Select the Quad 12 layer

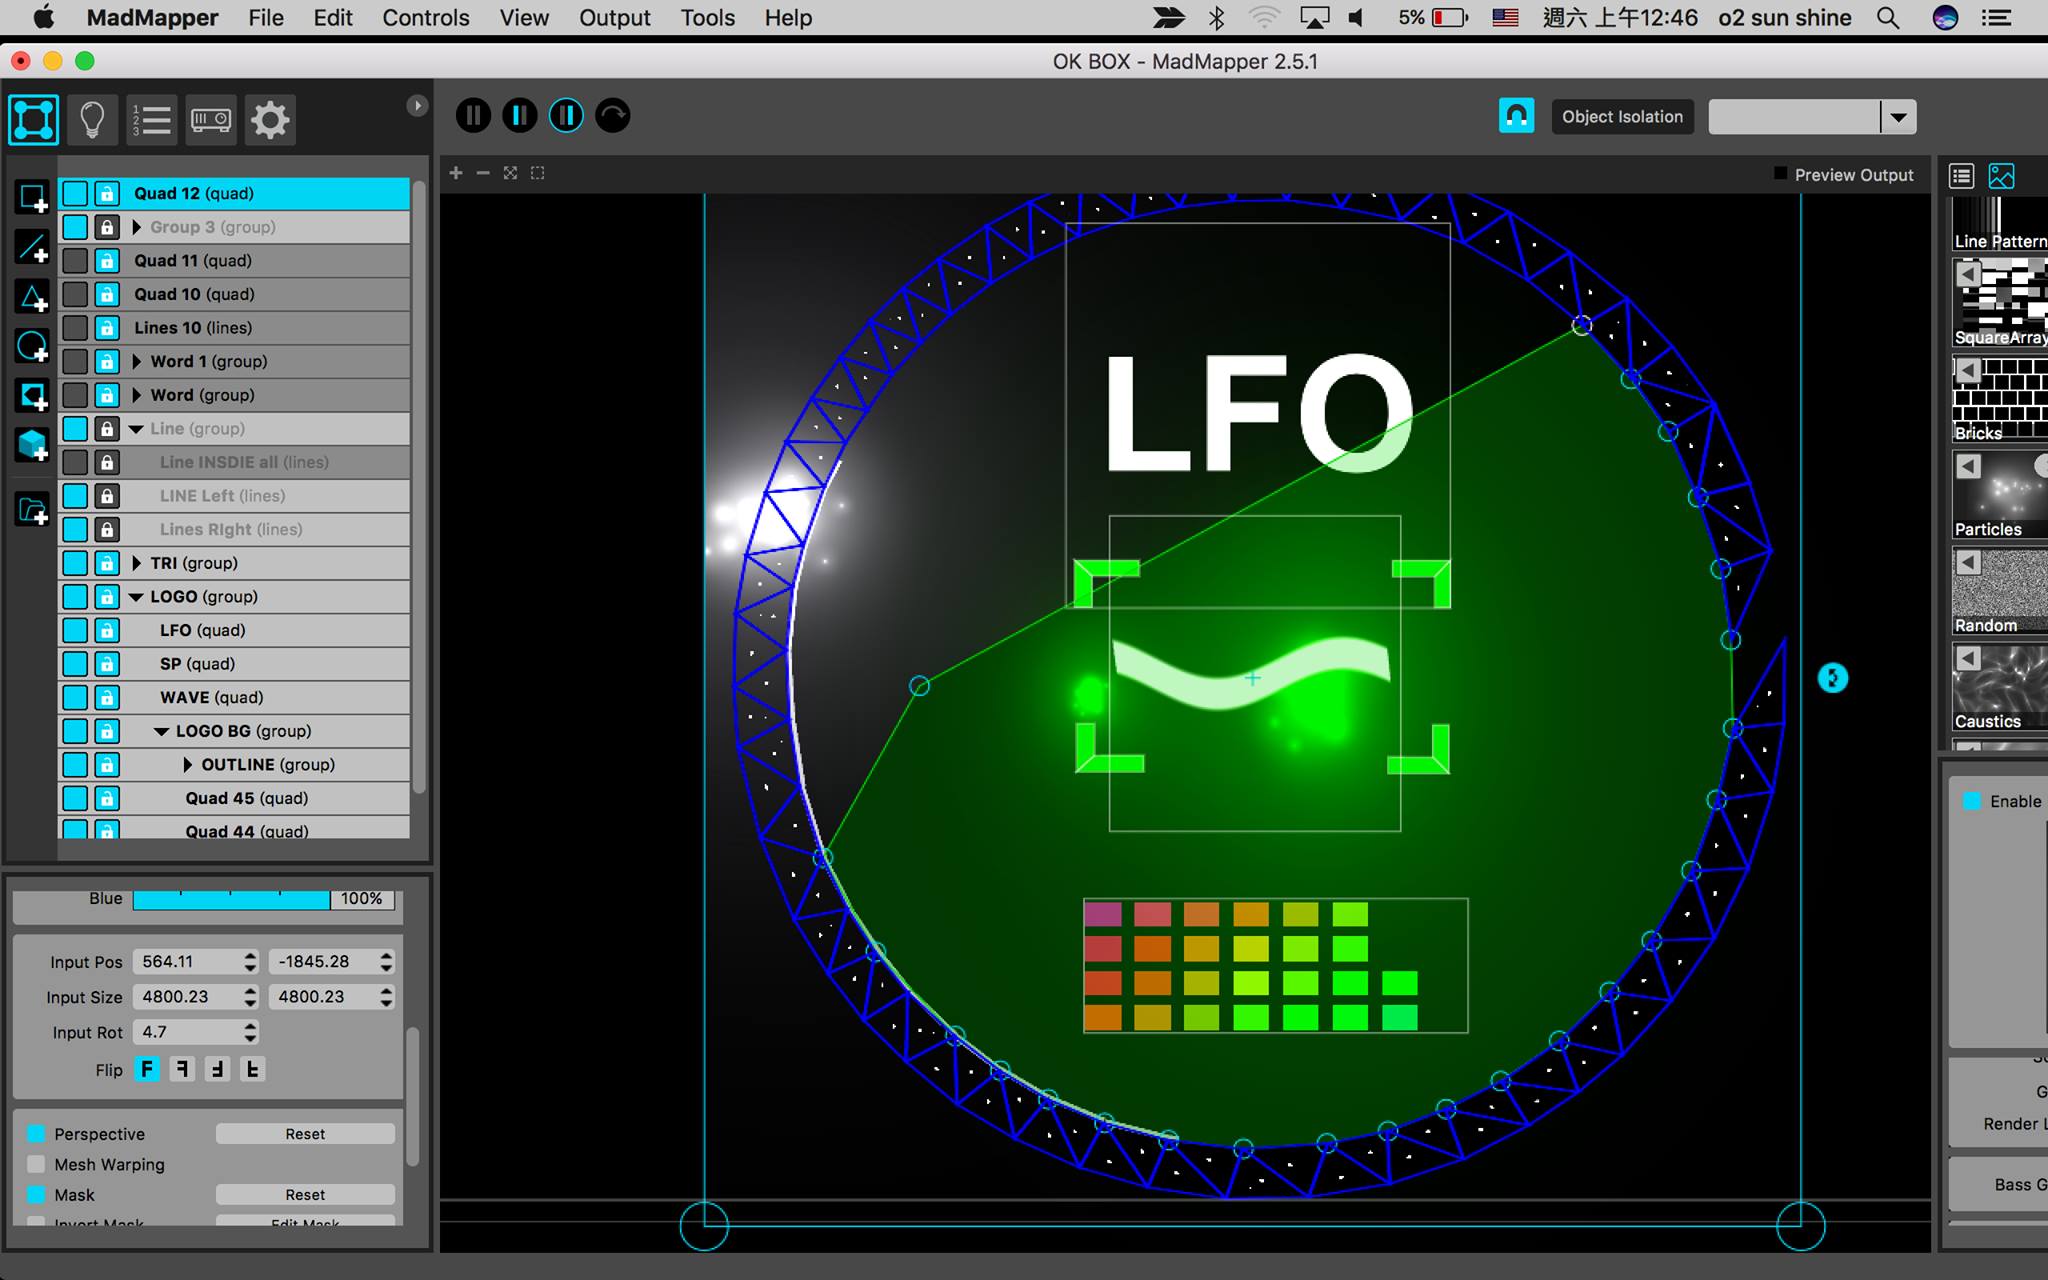pyautogui.click(x=234, y=193)
